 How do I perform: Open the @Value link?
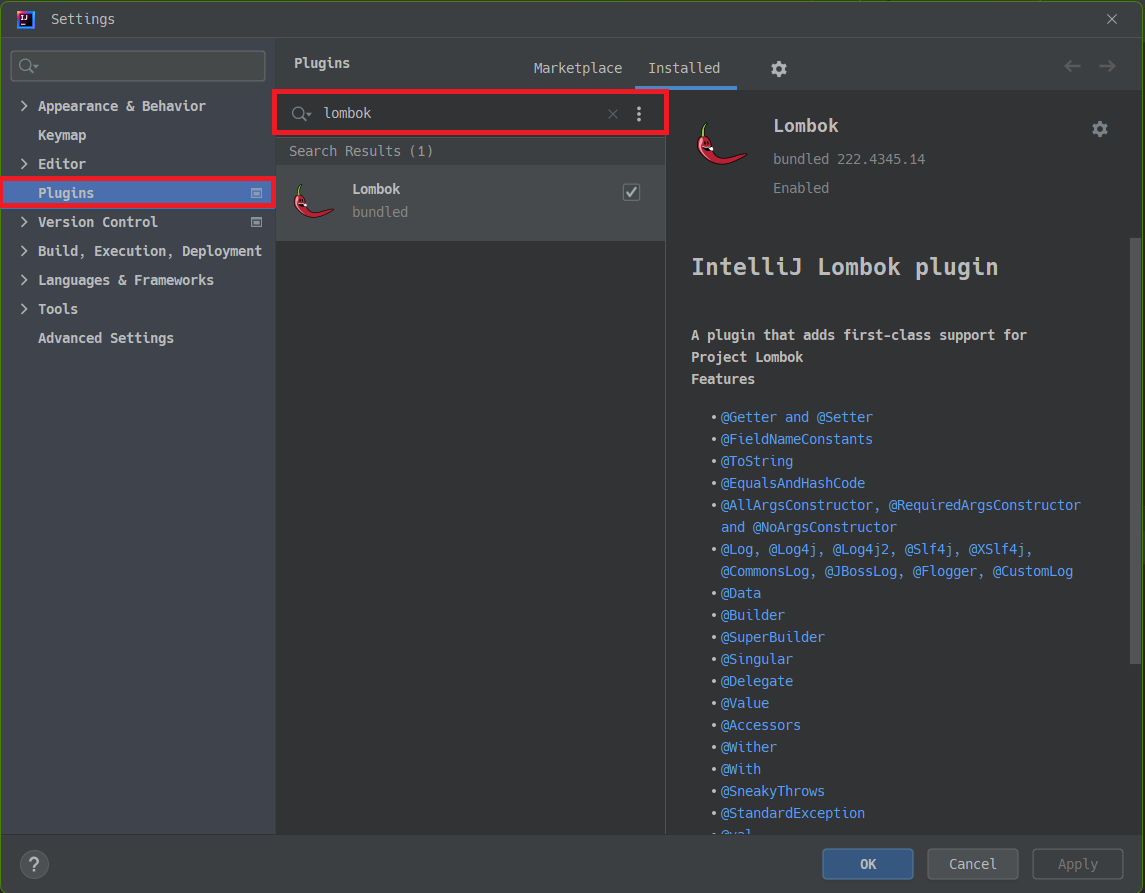click(745, 703)
